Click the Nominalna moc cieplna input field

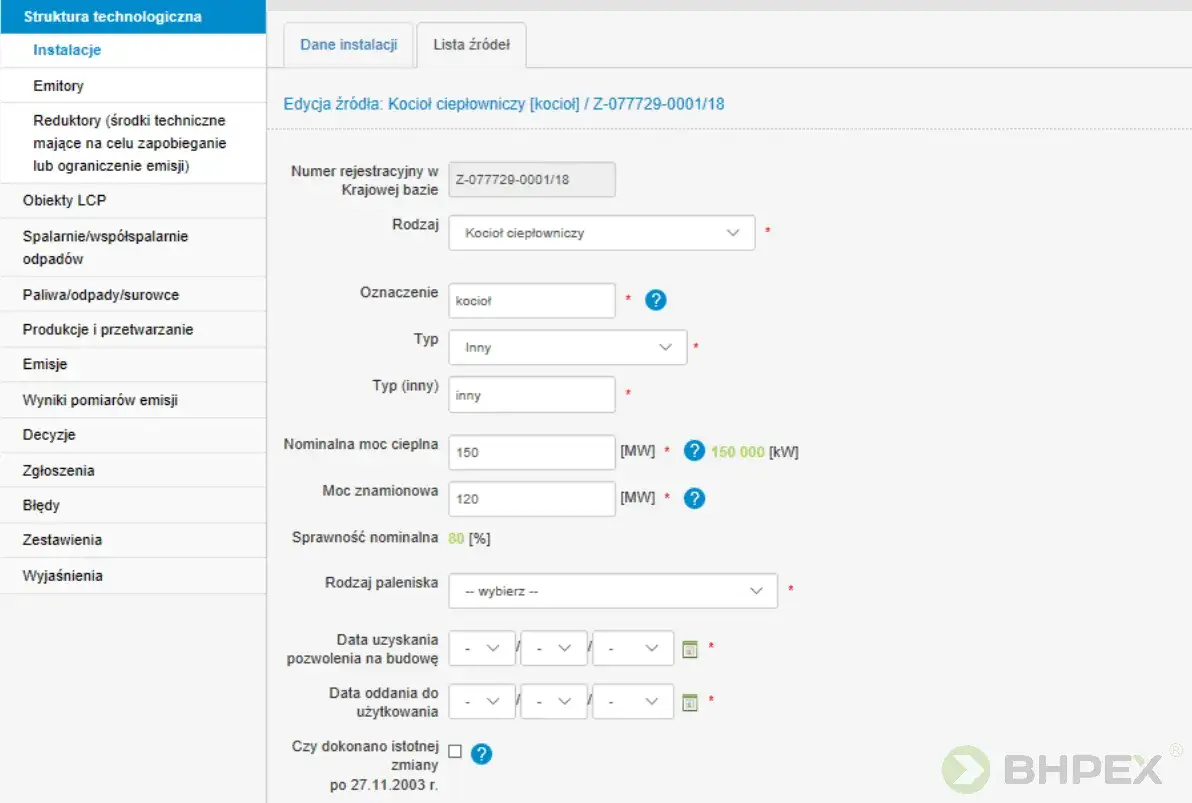point(531,452)
